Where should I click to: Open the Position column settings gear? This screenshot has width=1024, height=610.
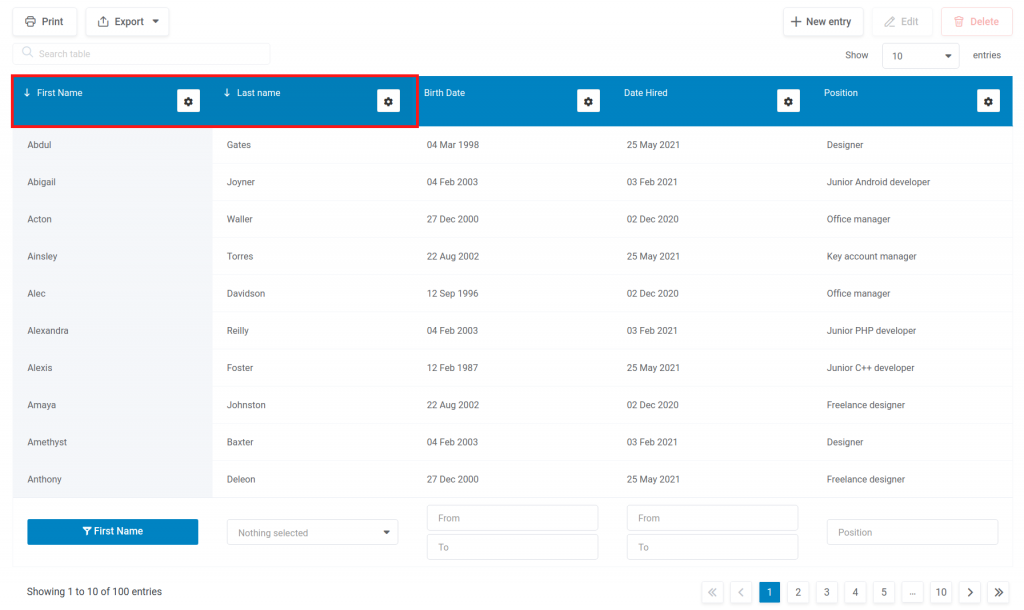988,100
